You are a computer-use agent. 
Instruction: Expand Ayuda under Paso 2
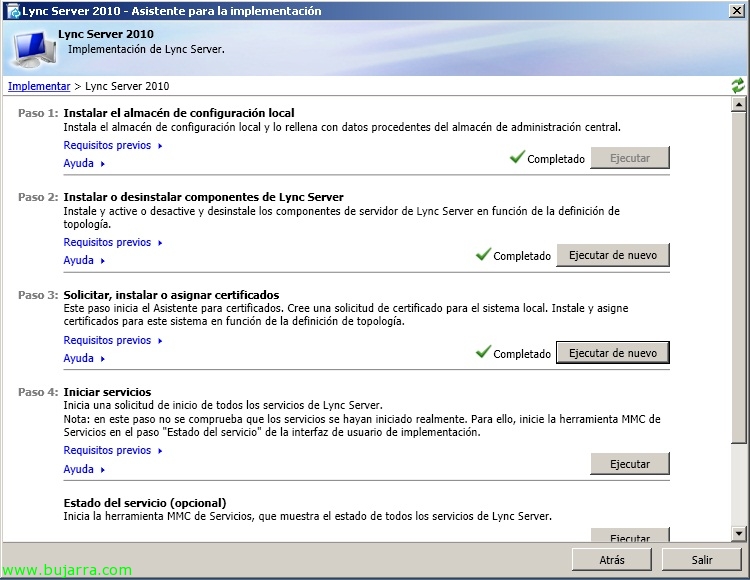point(84,261)
